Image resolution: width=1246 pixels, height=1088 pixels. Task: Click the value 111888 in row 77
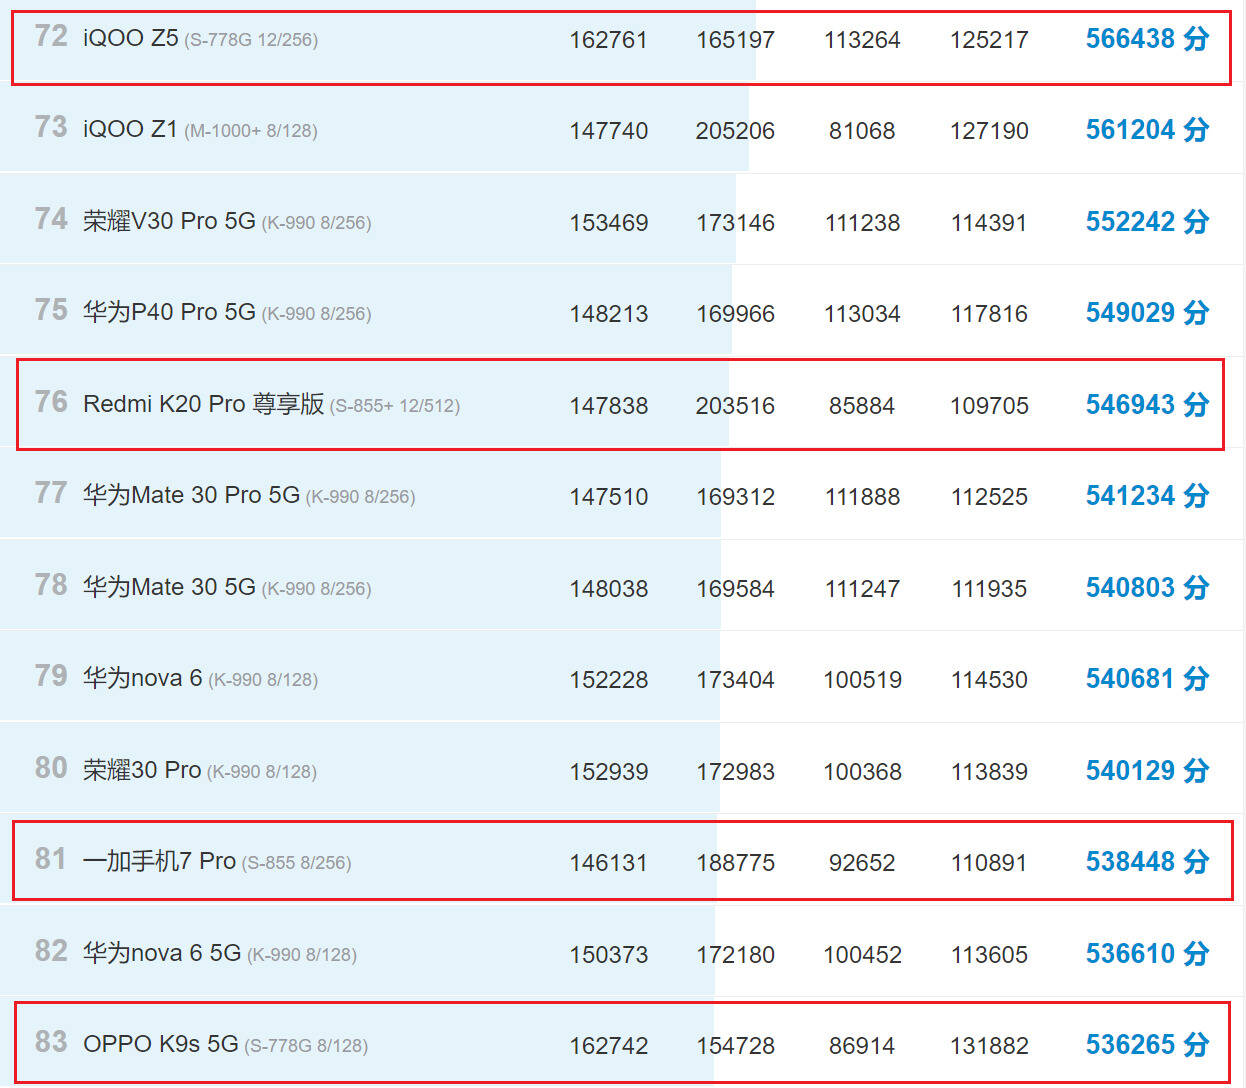pyautogui.click(x=862, y=497)
